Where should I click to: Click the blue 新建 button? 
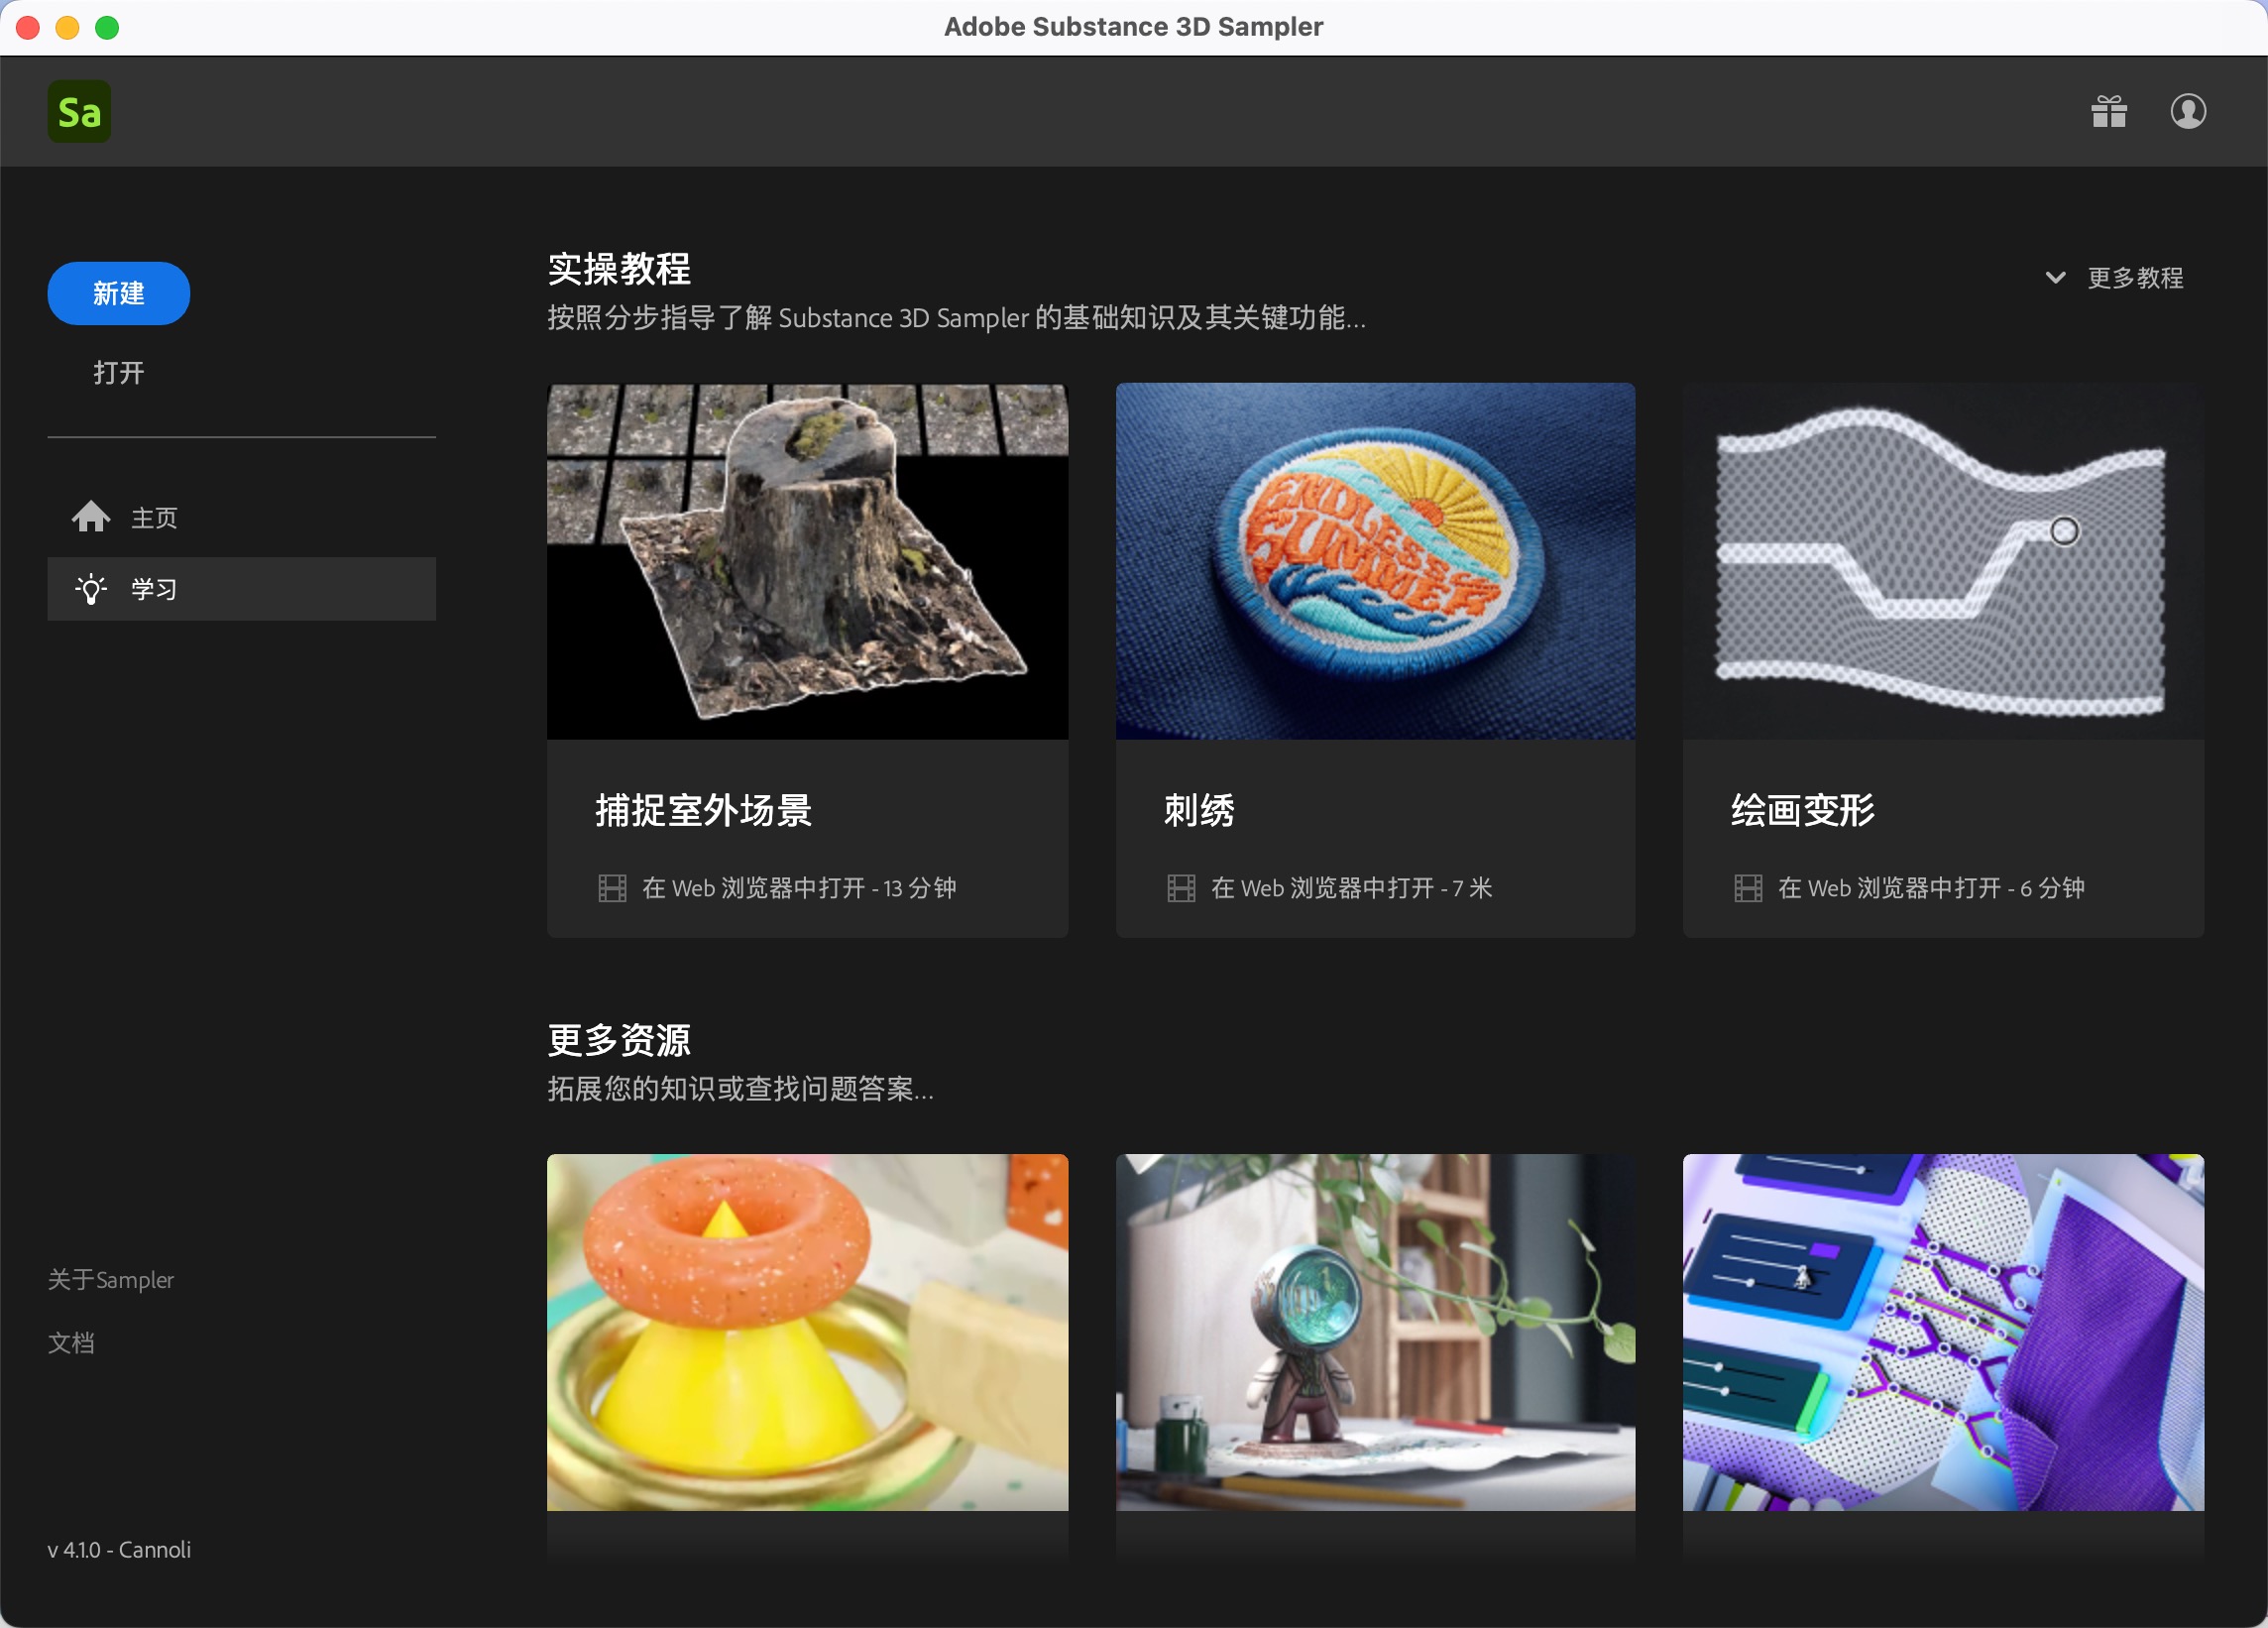coord(118,293)
